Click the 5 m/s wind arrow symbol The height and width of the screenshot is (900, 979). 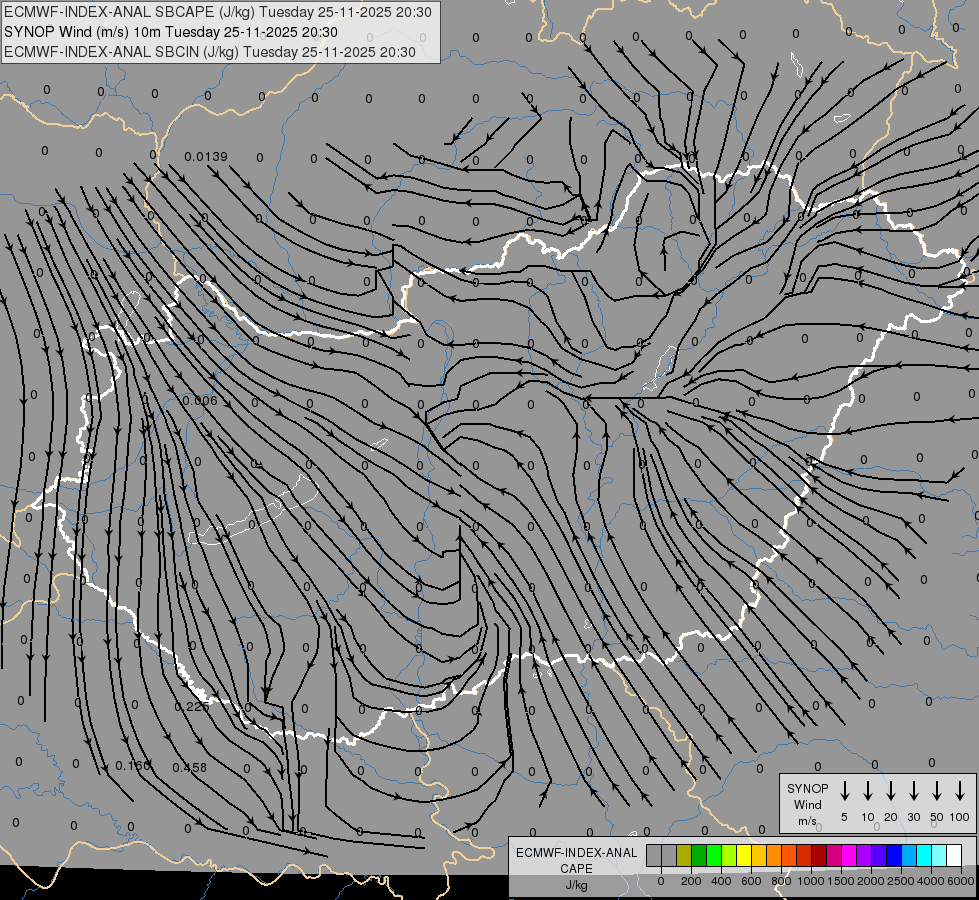coord(844,791)
